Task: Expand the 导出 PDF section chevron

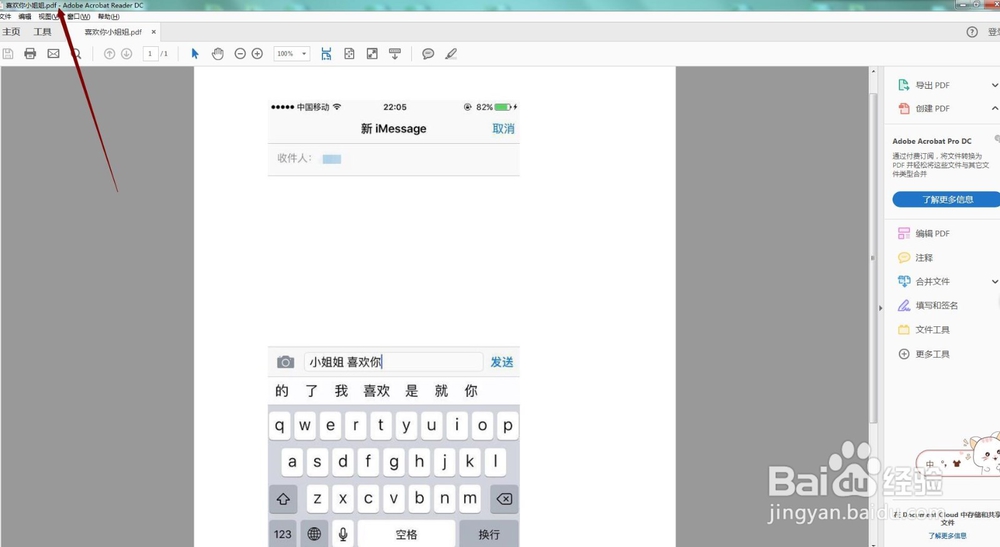Action: [x=994, y=85]
